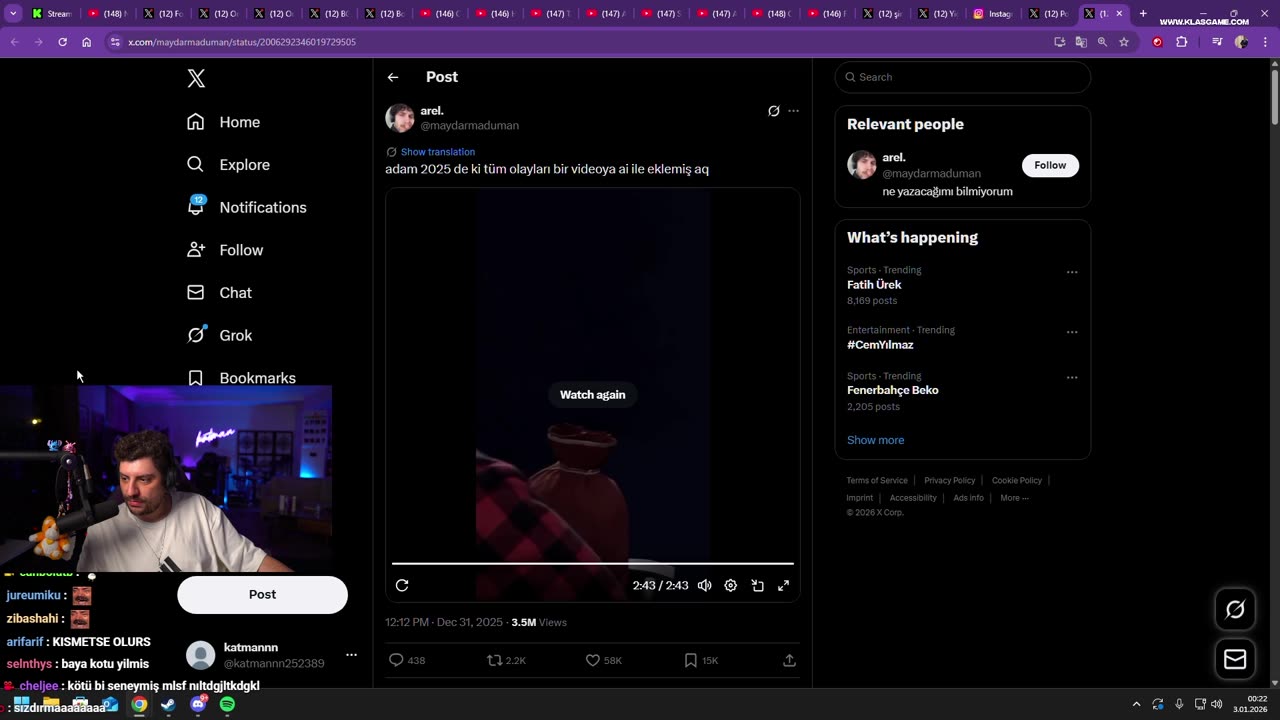Click the browser home button

coord(87,42)
